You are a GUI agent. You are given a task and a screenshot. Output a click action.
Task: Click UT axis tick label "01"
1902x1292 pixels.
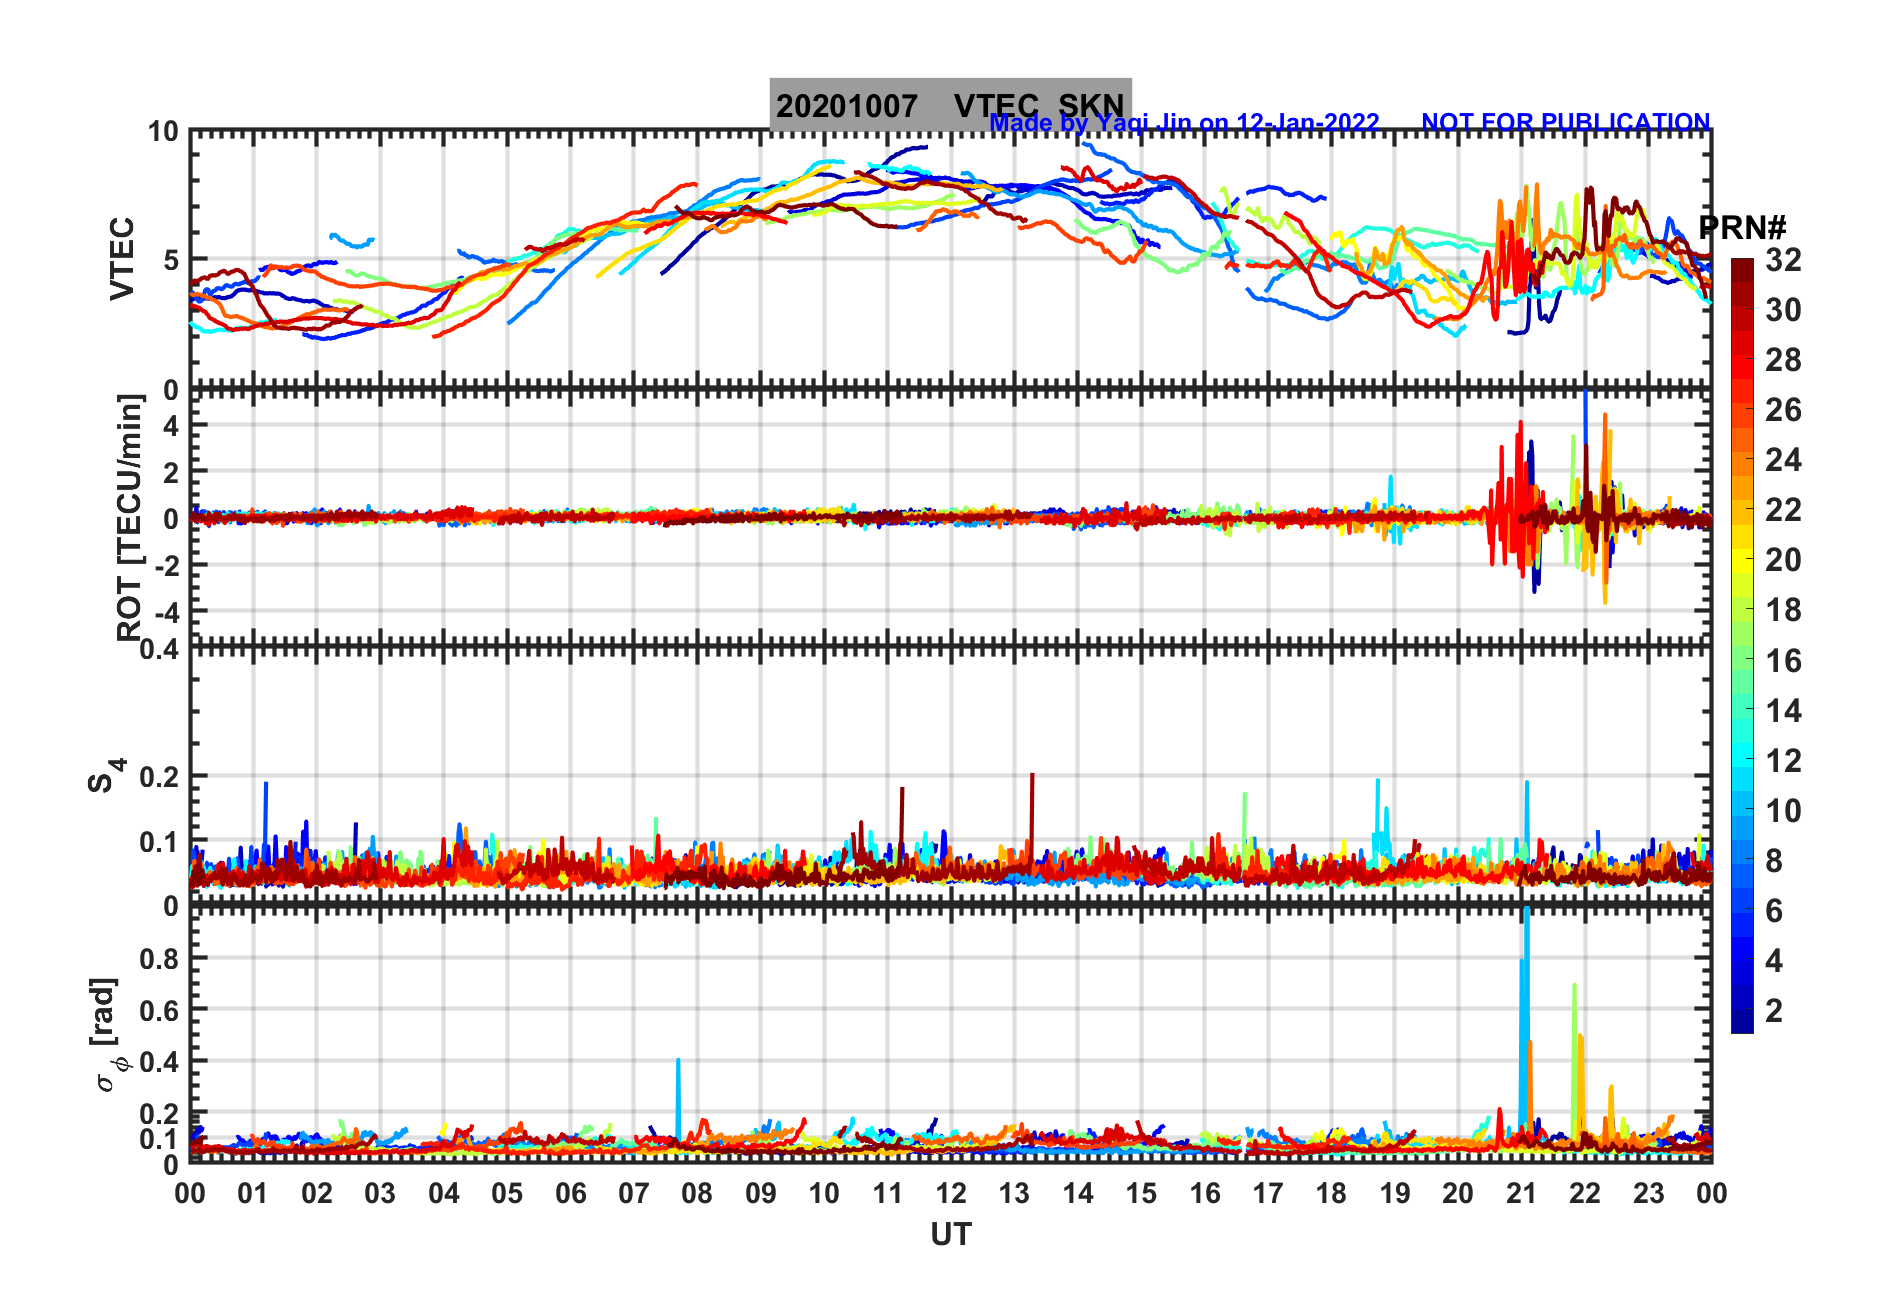[x=253, y=1193]
